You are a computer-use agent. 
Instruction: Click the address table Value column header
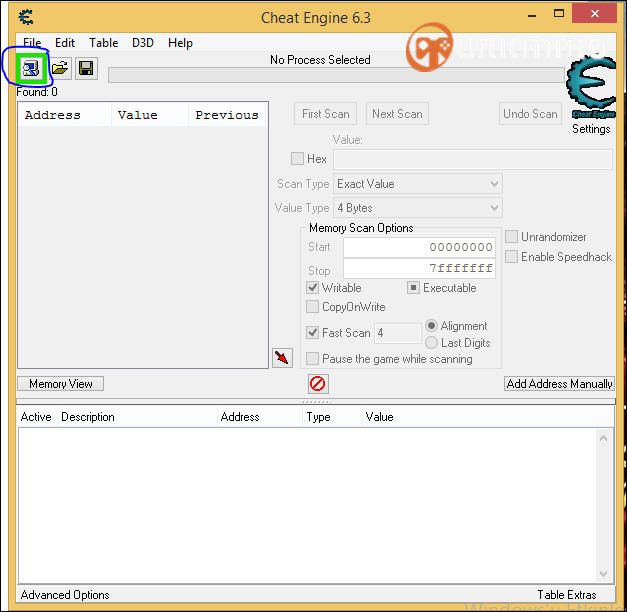point(488,417)
